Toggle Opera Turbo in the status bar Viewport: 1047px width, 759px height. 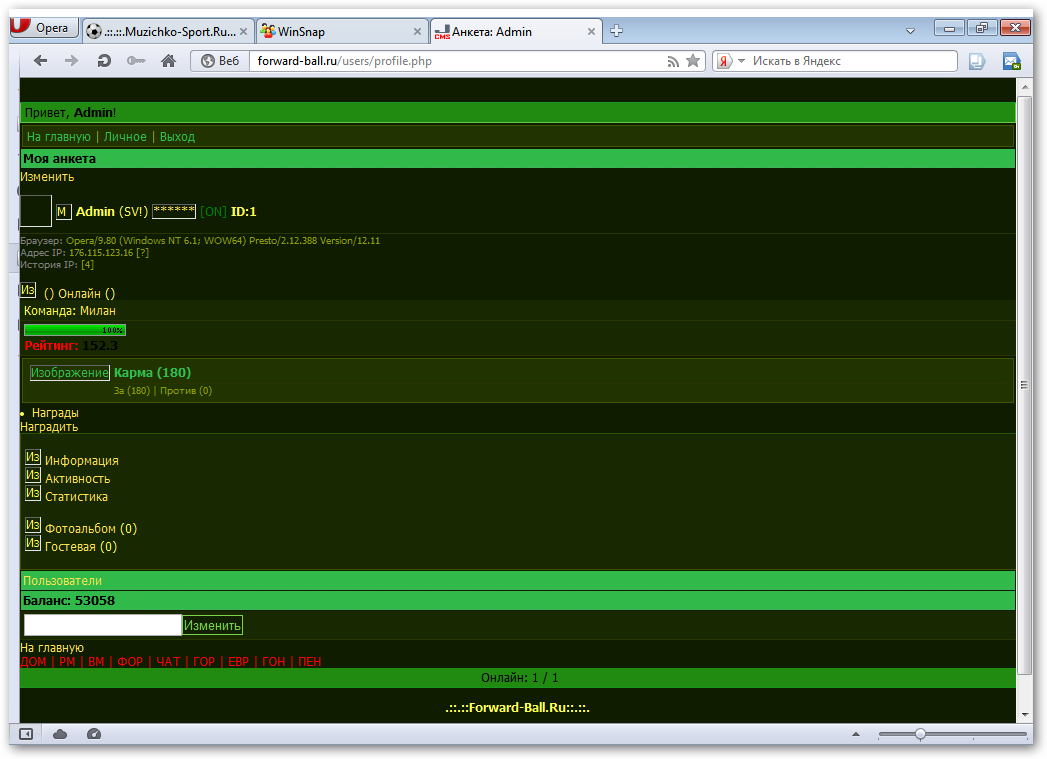(x=94, y=734)
